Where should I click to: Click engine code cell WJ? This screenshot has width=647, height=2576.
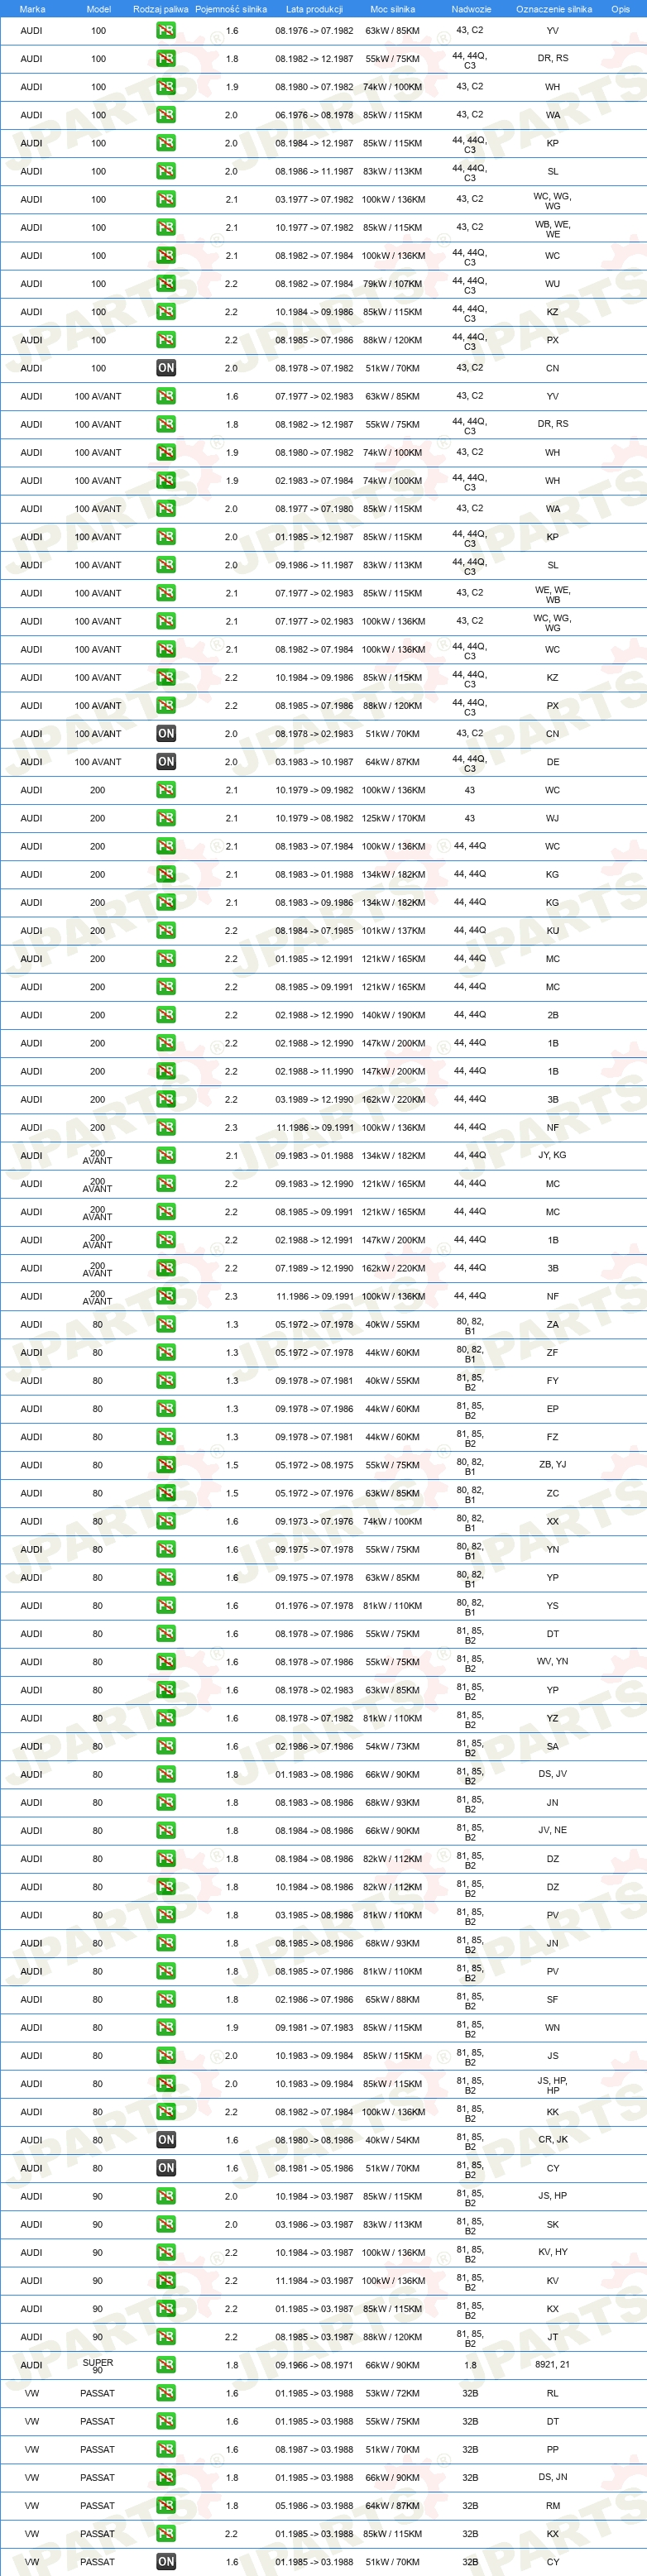[x=553, y=818]
